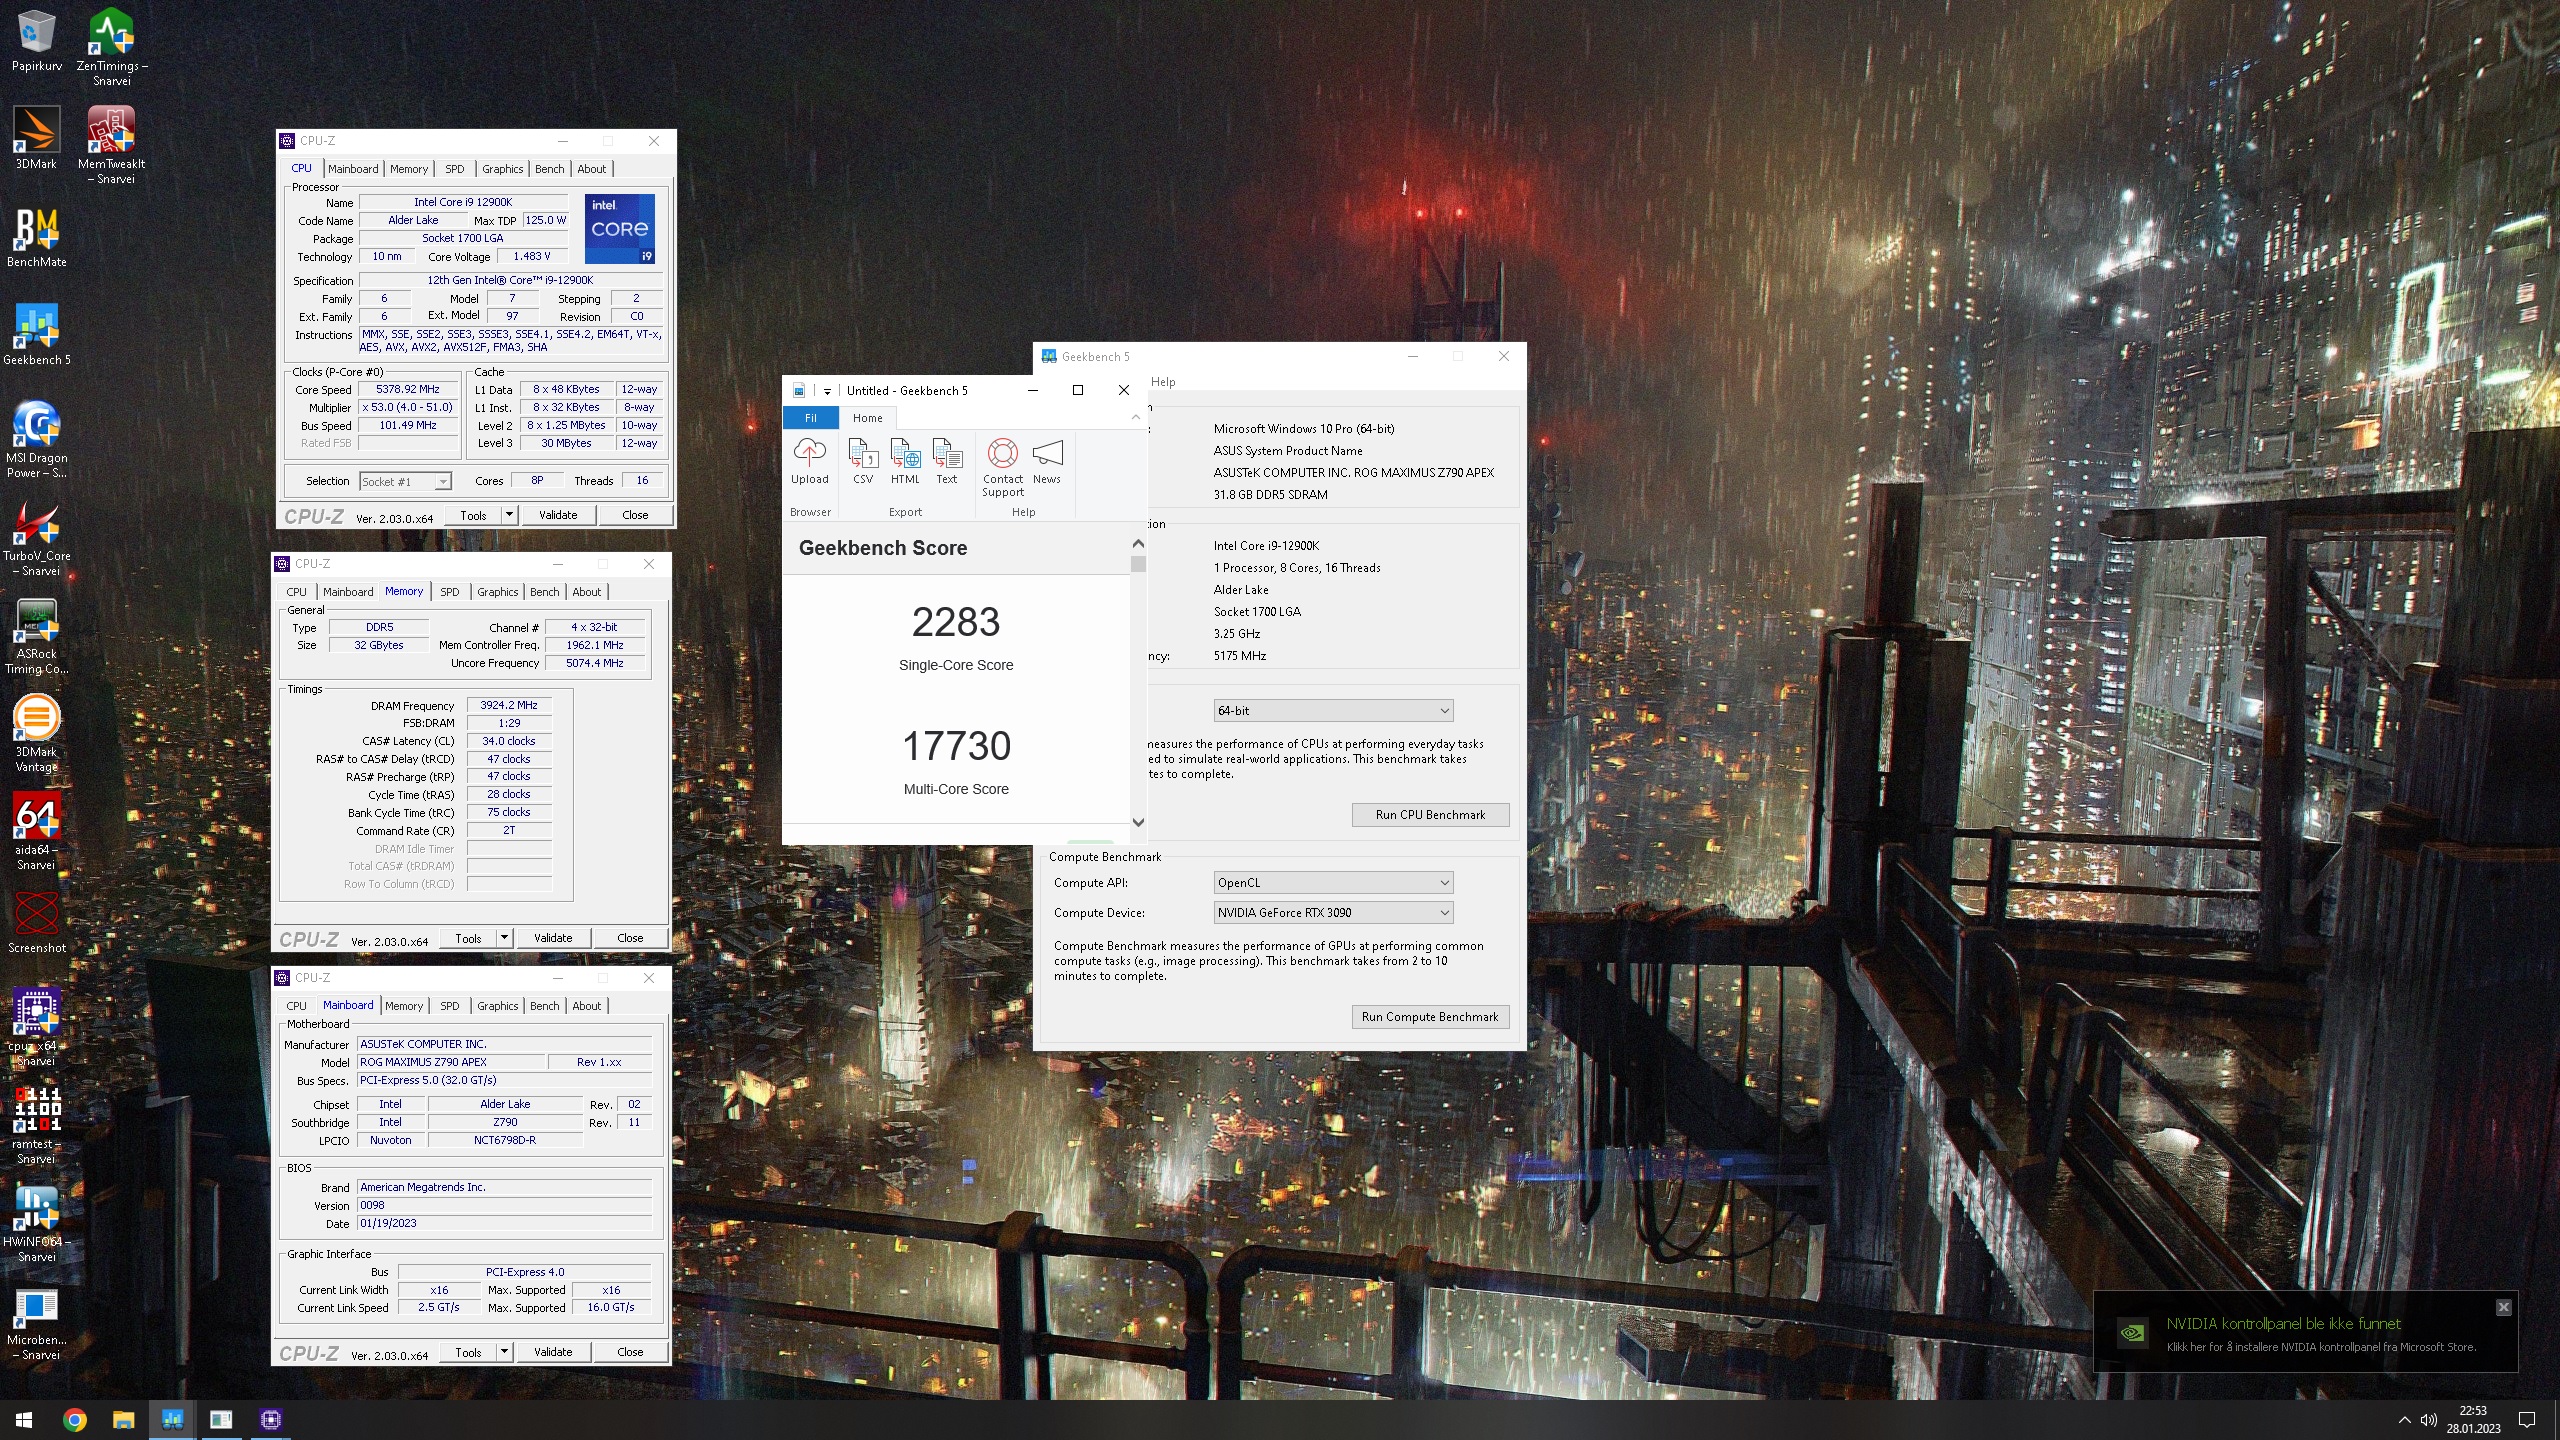Open the action center notifications icon
The height and width of the screenshot is (1440, 2560).
point(2527,1420)
